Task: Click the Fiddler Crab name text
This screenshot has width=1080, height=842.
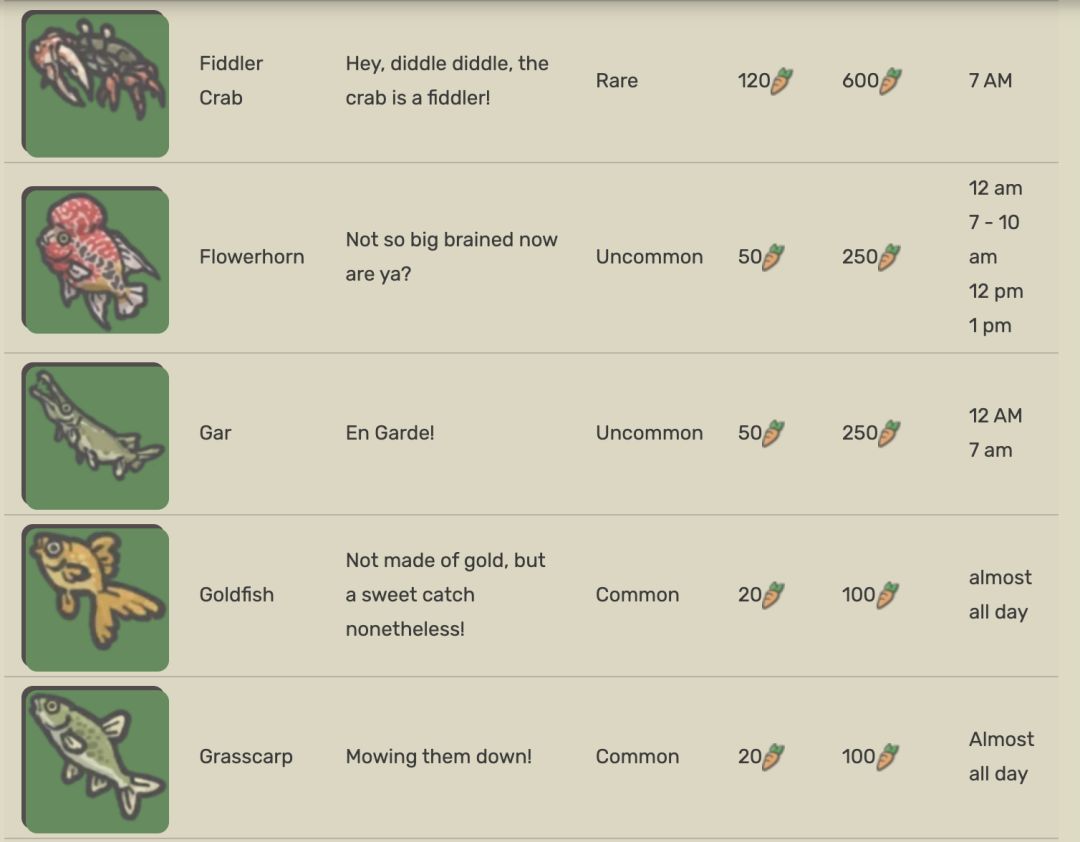Action: [x=231, y=80]
